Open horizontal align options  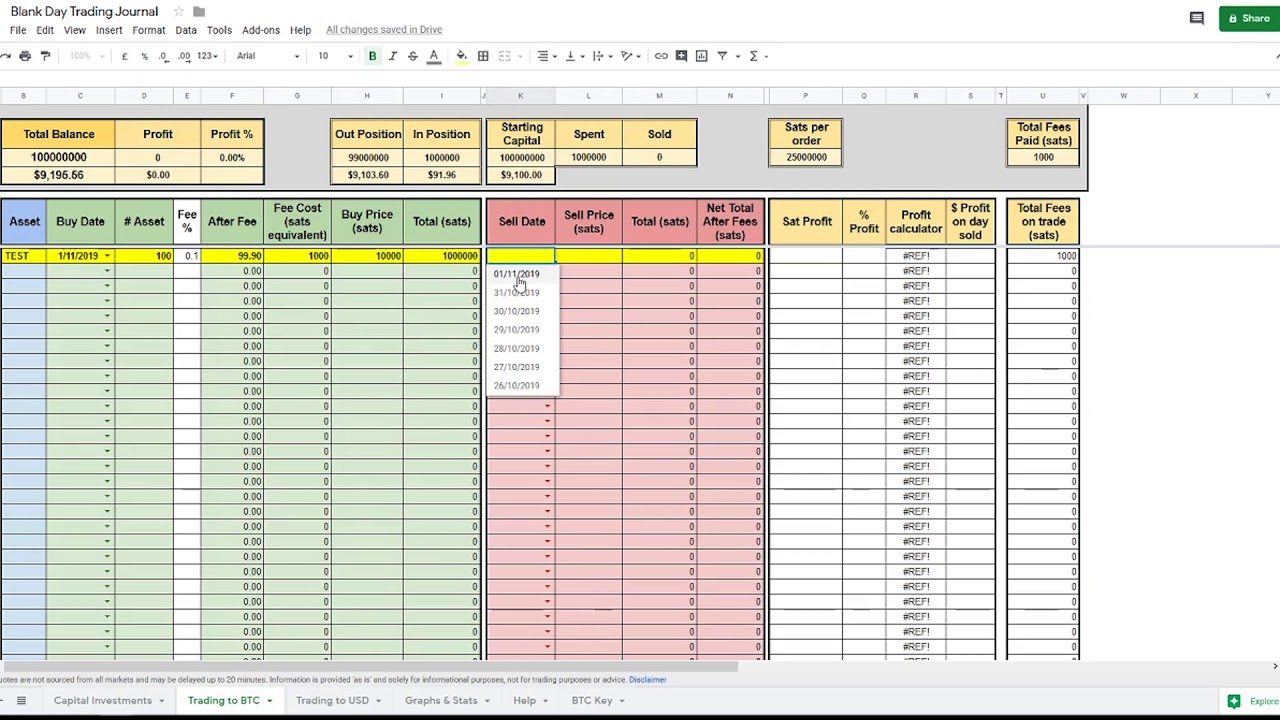point(545,56)
